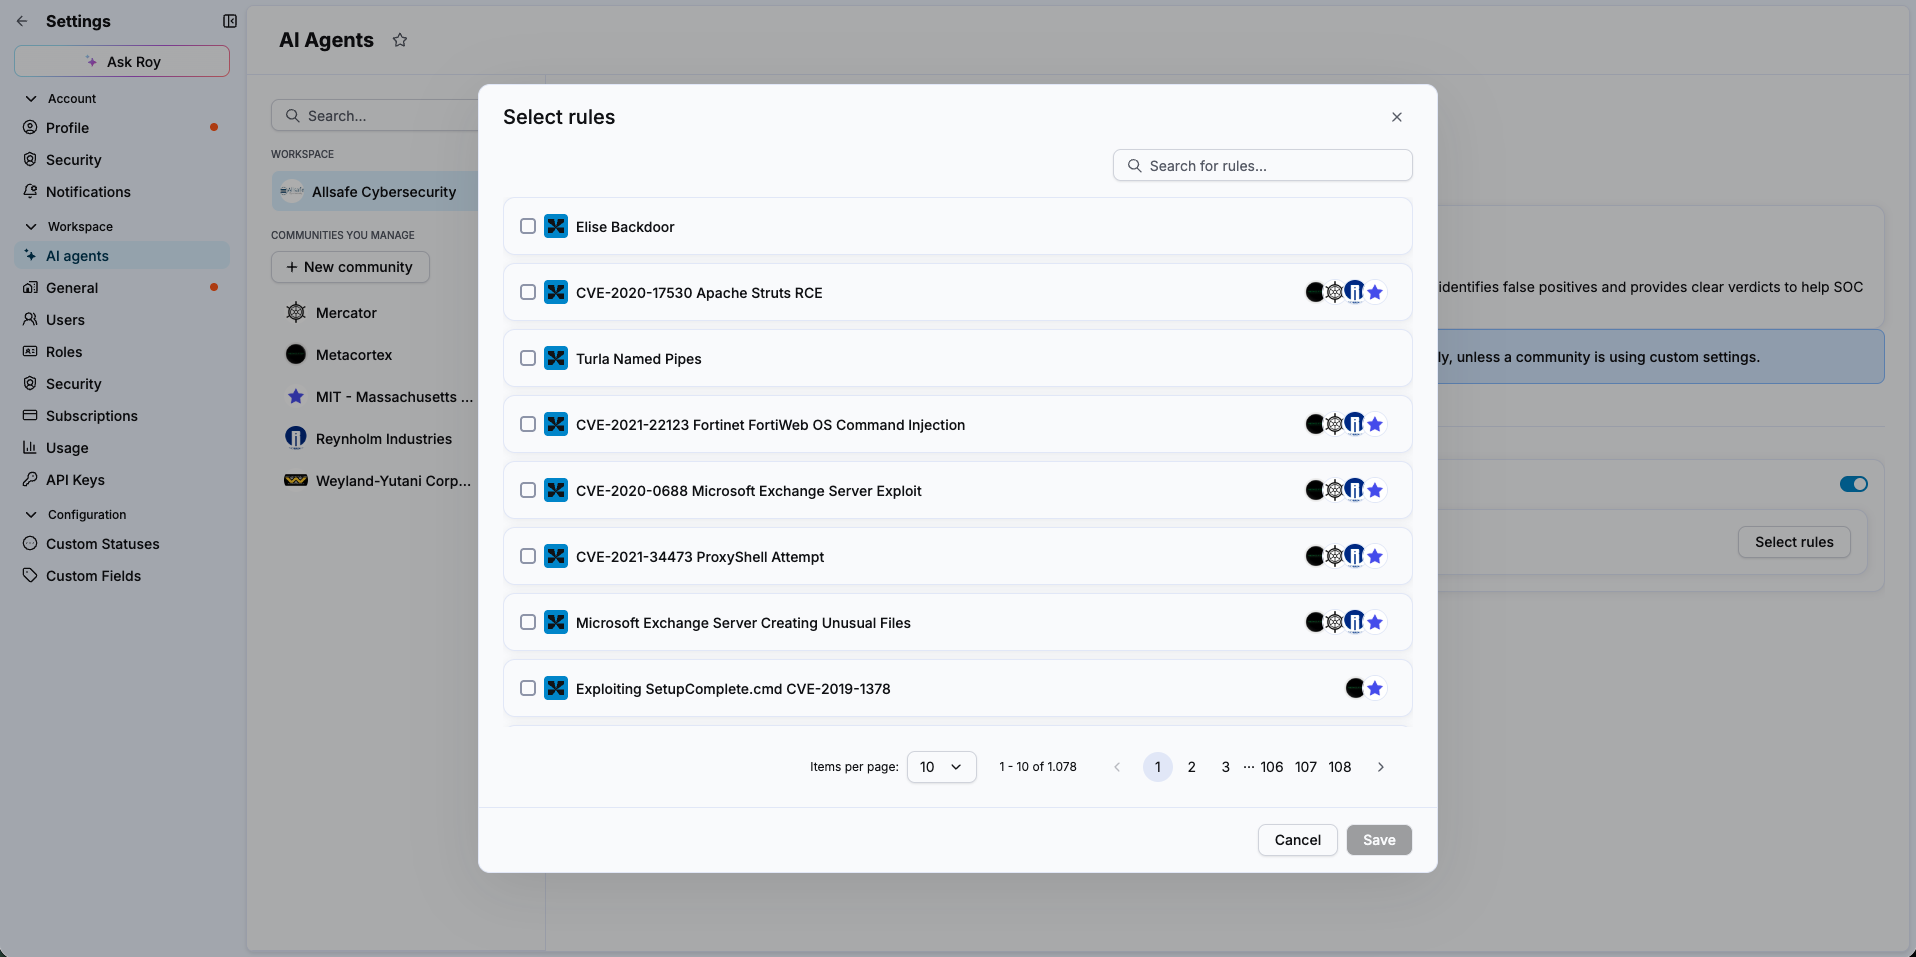Click the black circle icon on Creating Unusual Files row
This screenshot has width=1916, height=957.
[x=1315, y=623]
